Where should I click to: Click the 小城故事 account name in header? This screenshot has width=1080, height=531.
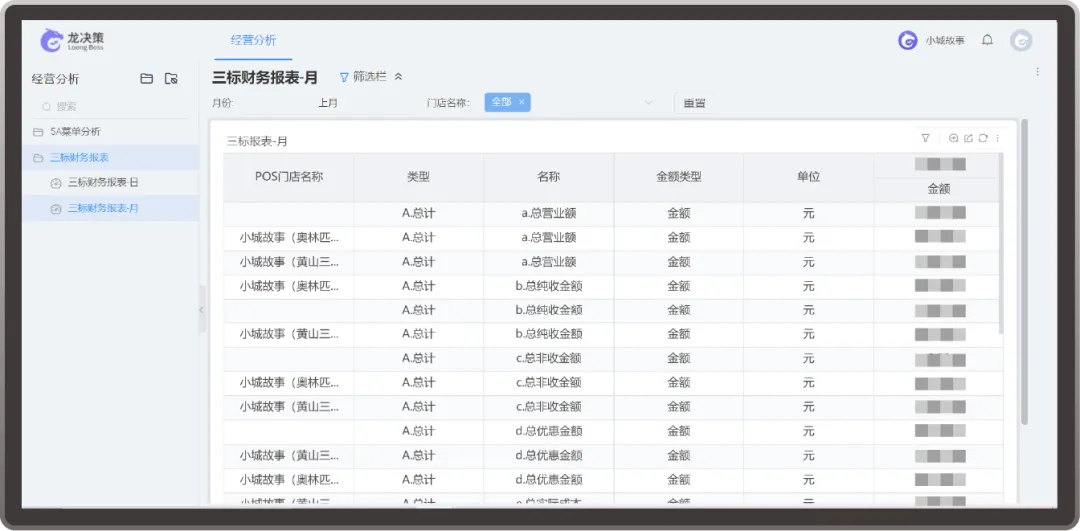coord(945,41)
